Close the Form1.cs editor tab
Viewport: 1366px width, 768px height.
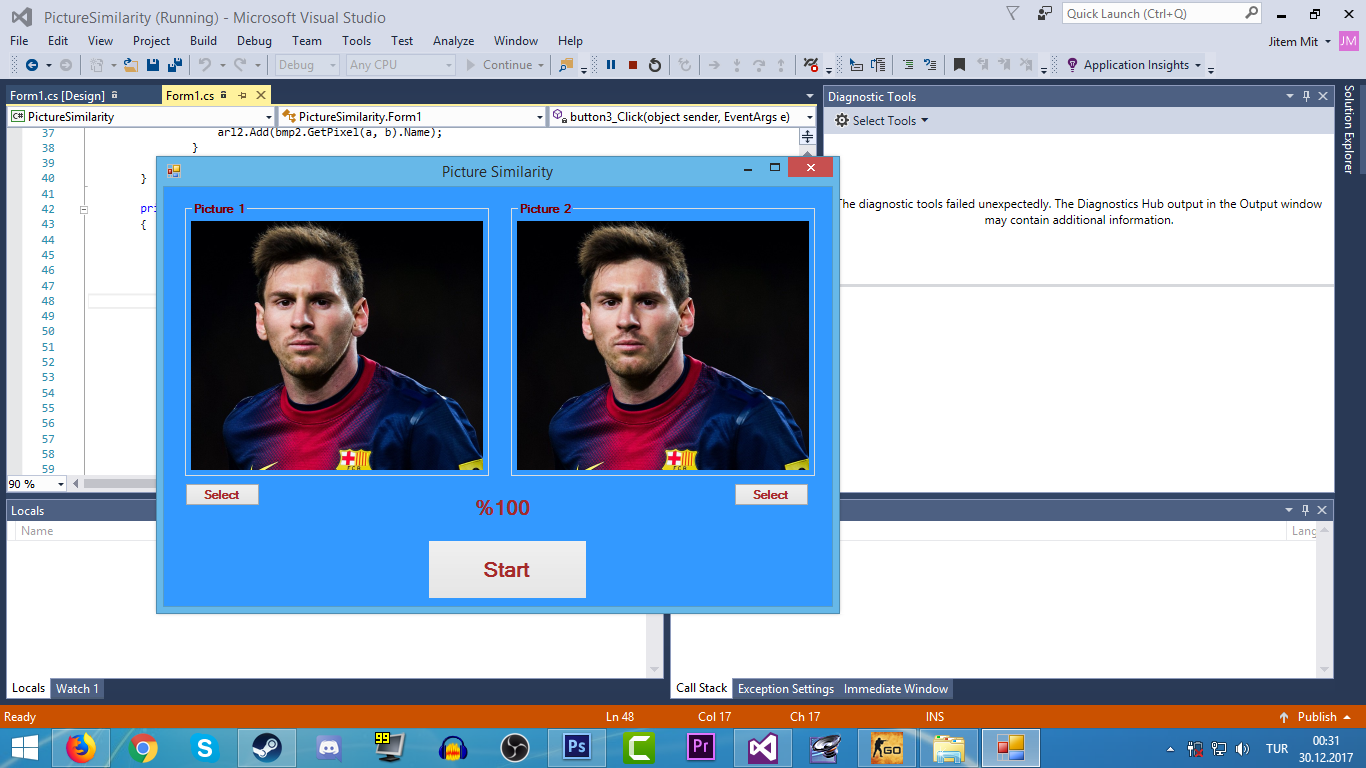tap(261, 96)
